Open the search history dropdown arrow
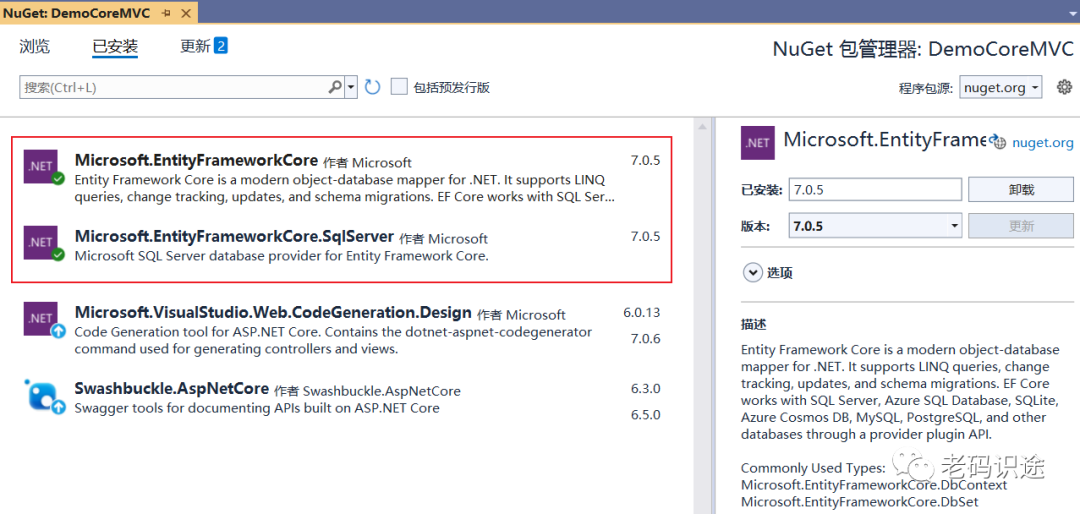 click(x=351, y=87)
